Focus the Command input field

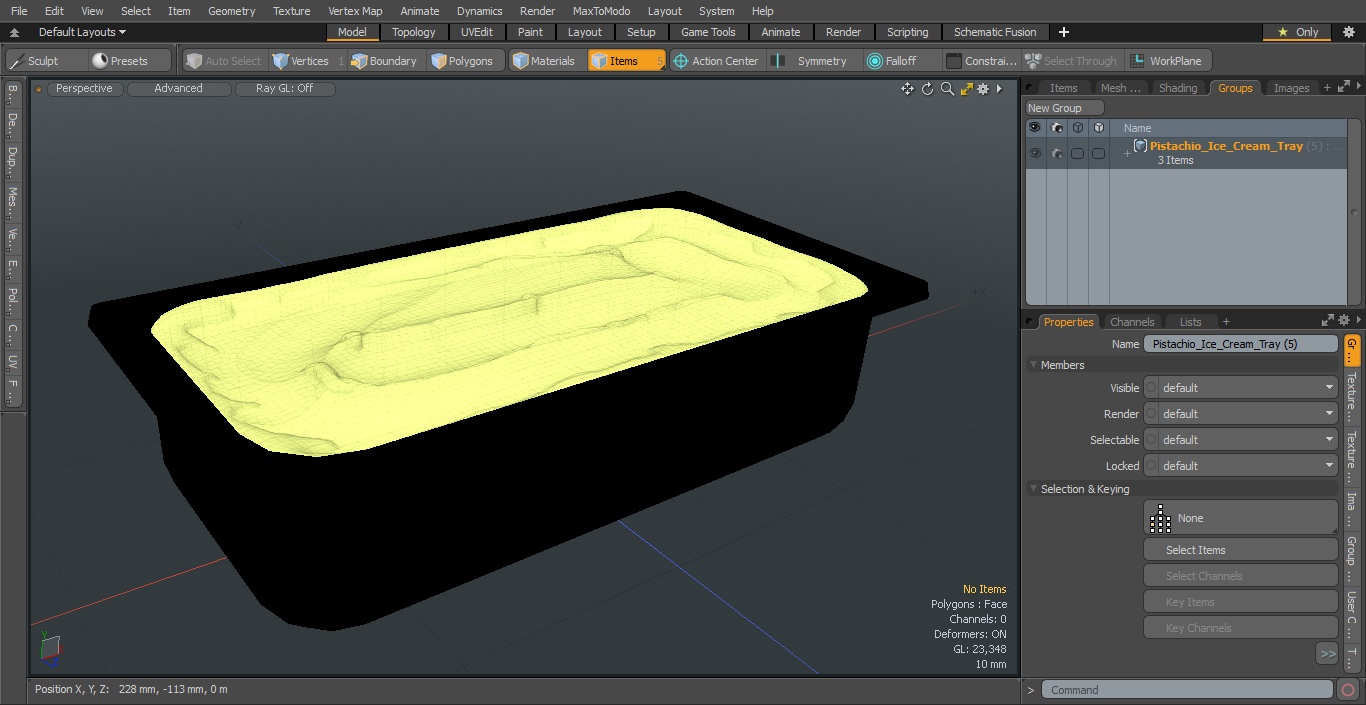coord(1187,690)
